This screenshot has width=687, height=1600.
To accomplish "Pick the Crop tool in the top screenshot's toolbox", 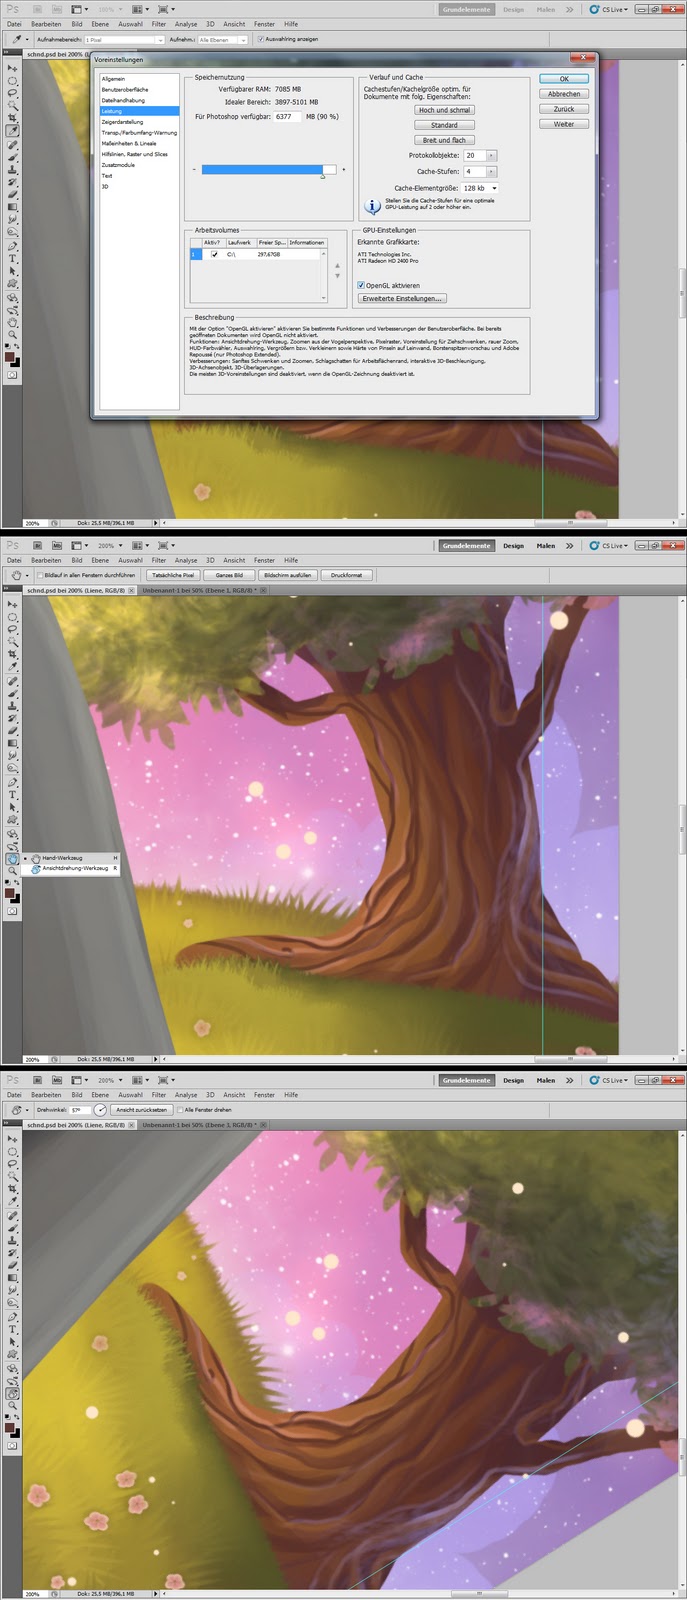I will click(13, 118).
